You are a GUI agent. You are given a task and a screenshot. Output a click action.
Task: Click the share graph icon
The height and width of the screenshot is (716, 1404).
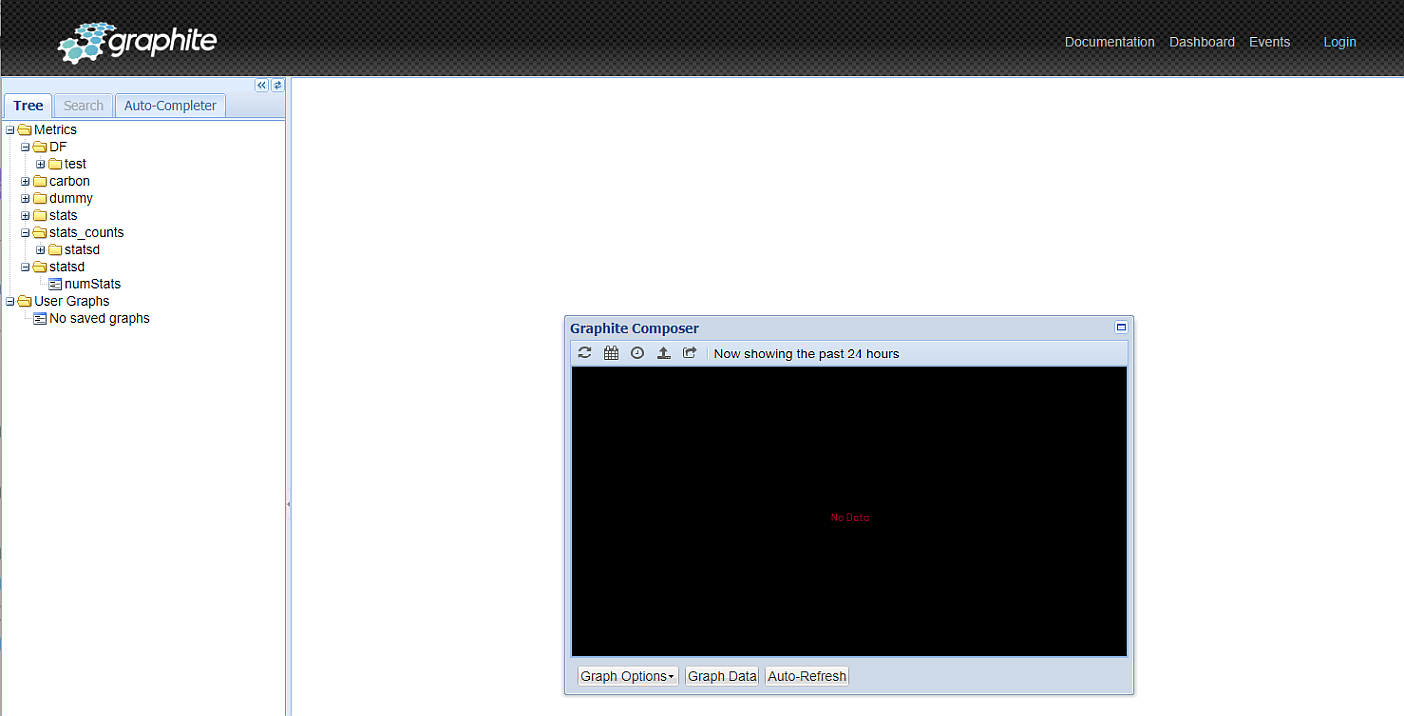(x=689, y=353)
